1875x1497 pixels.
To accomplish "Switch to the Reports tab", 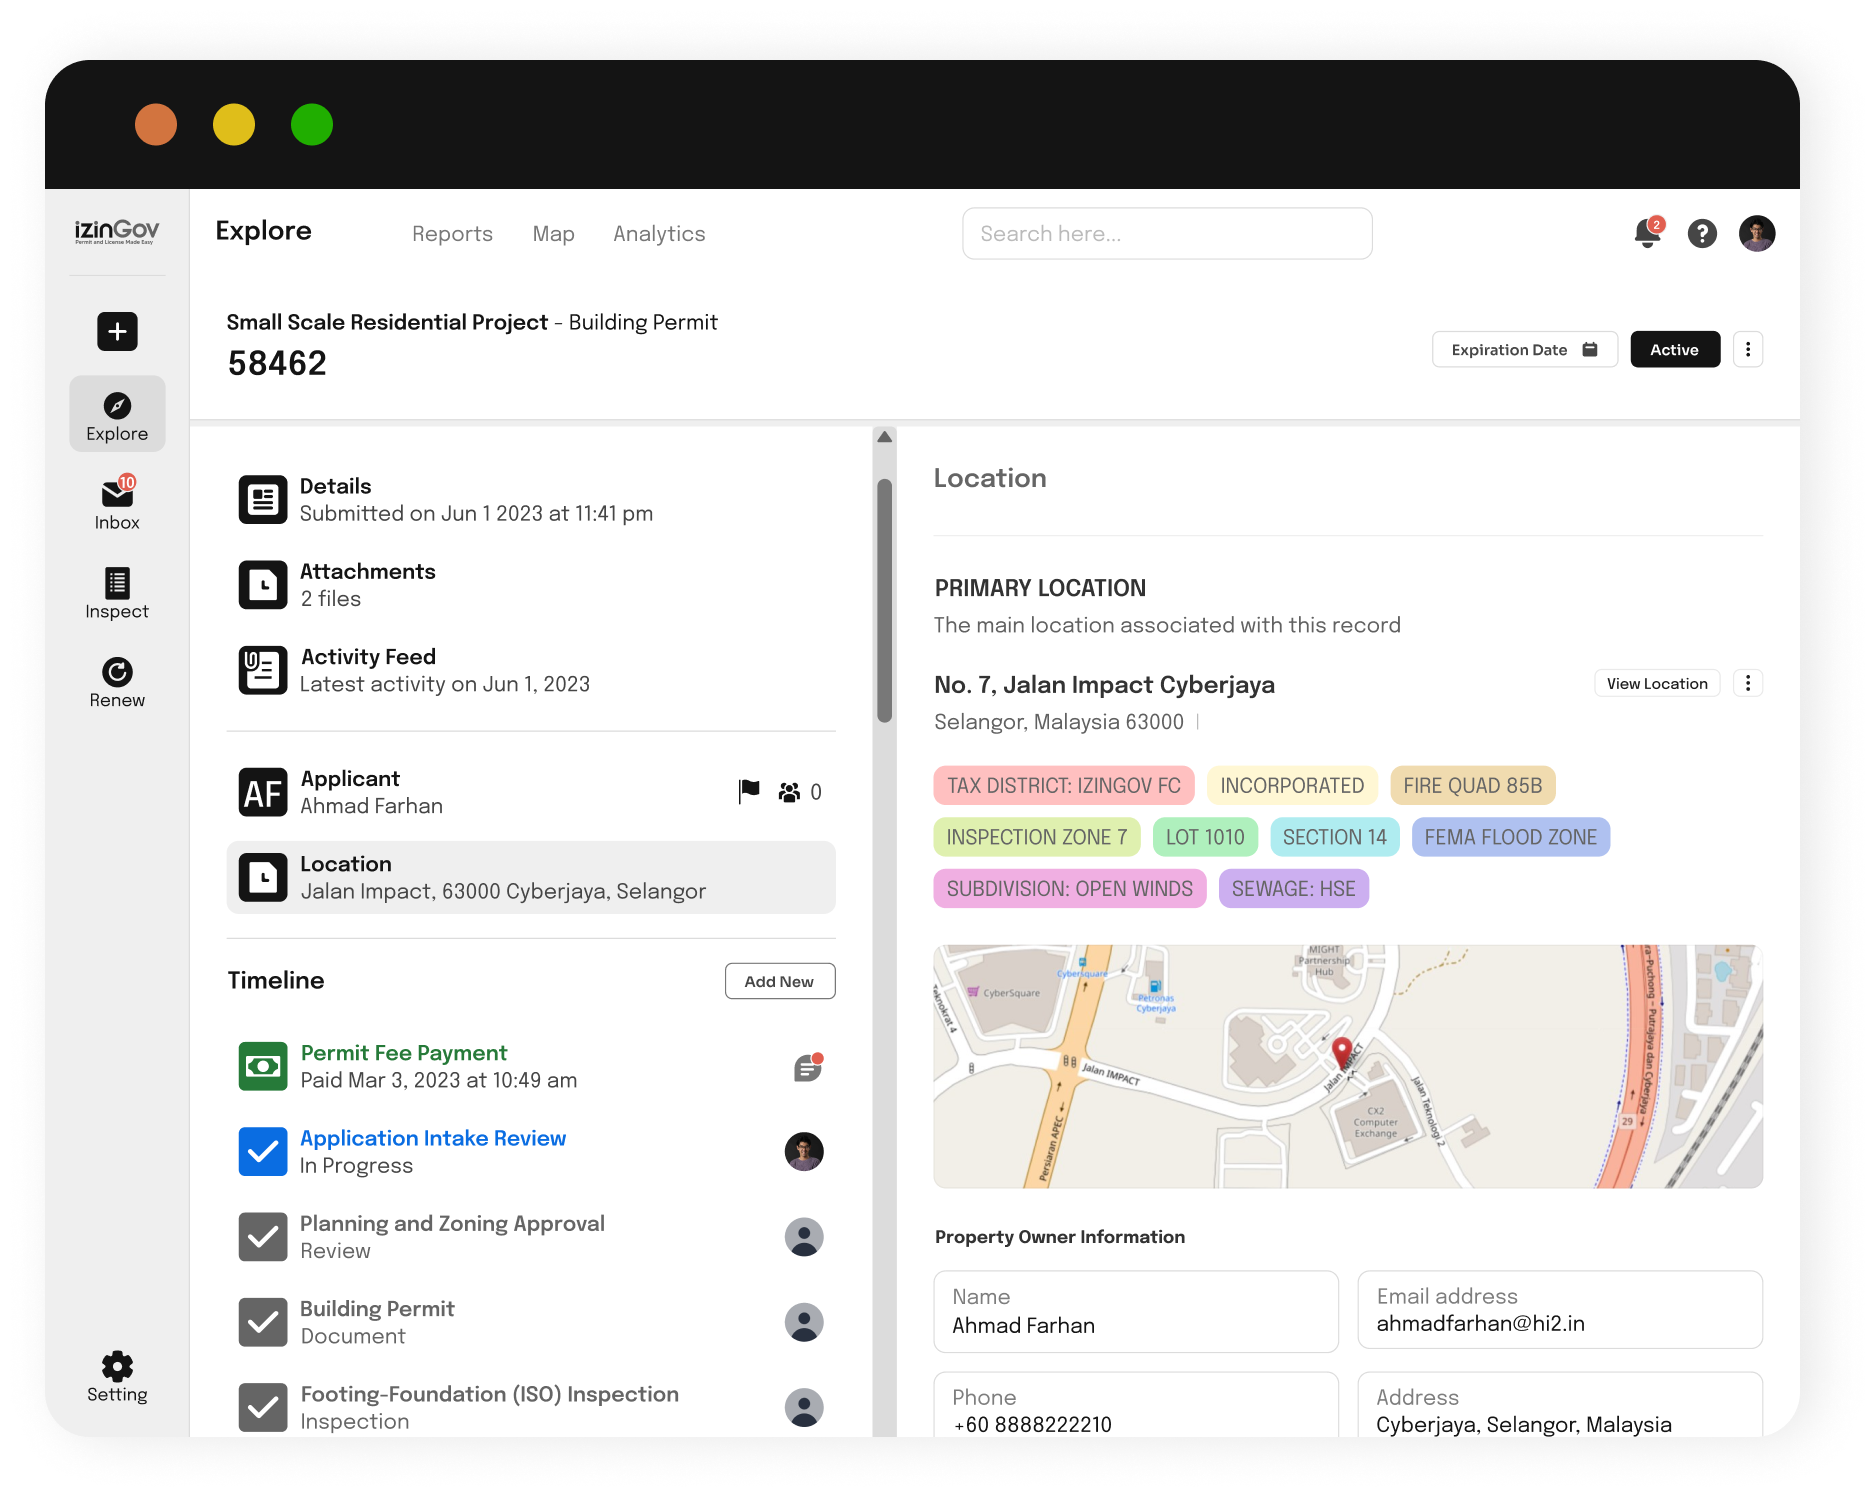I will pyautogui.click(x=452, y=233).
